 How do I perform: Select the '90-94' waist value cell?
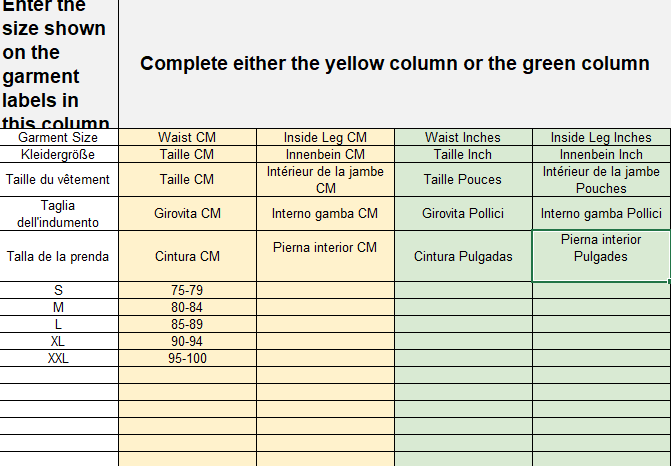(187, 341)
